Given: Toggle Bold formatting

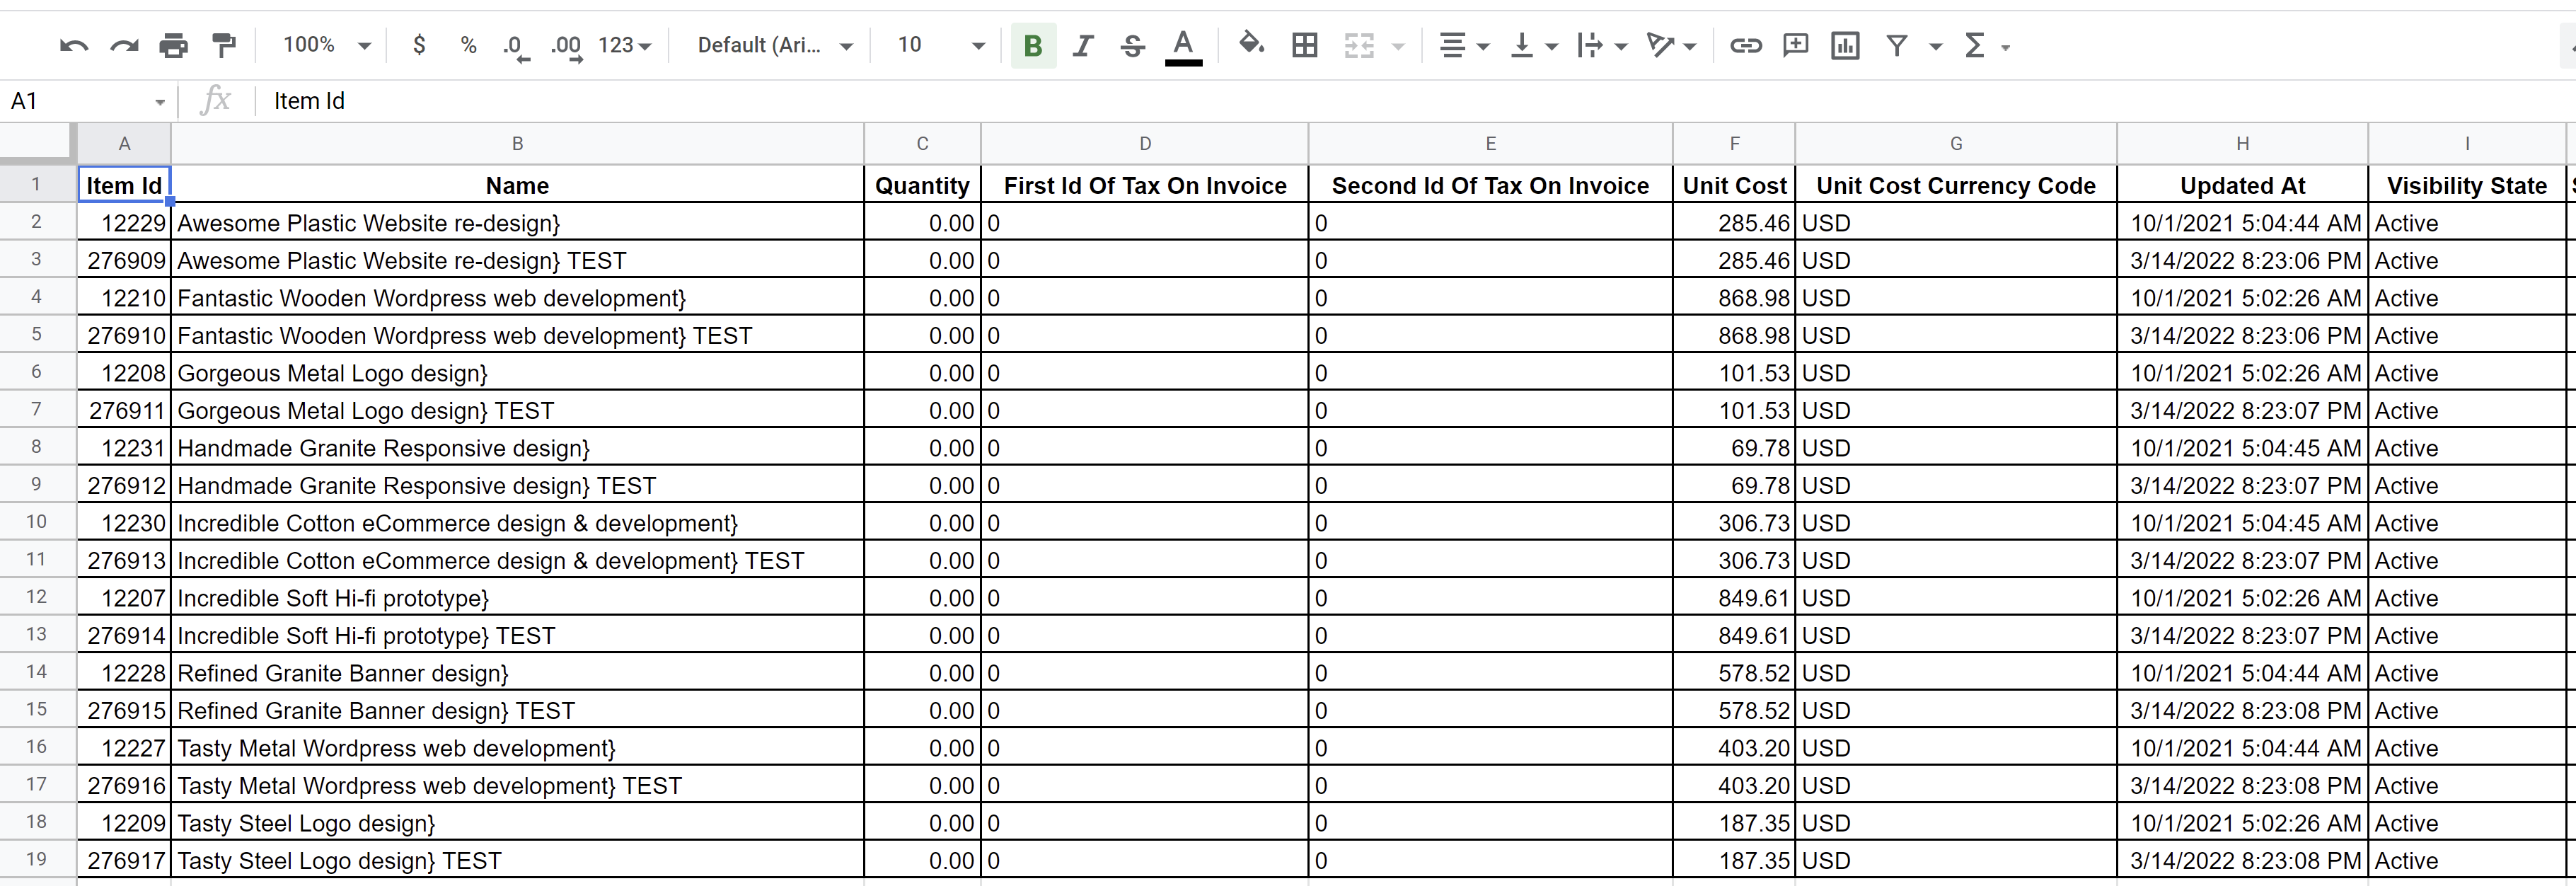Looking at the screenshot, I should pos(1033,46).
